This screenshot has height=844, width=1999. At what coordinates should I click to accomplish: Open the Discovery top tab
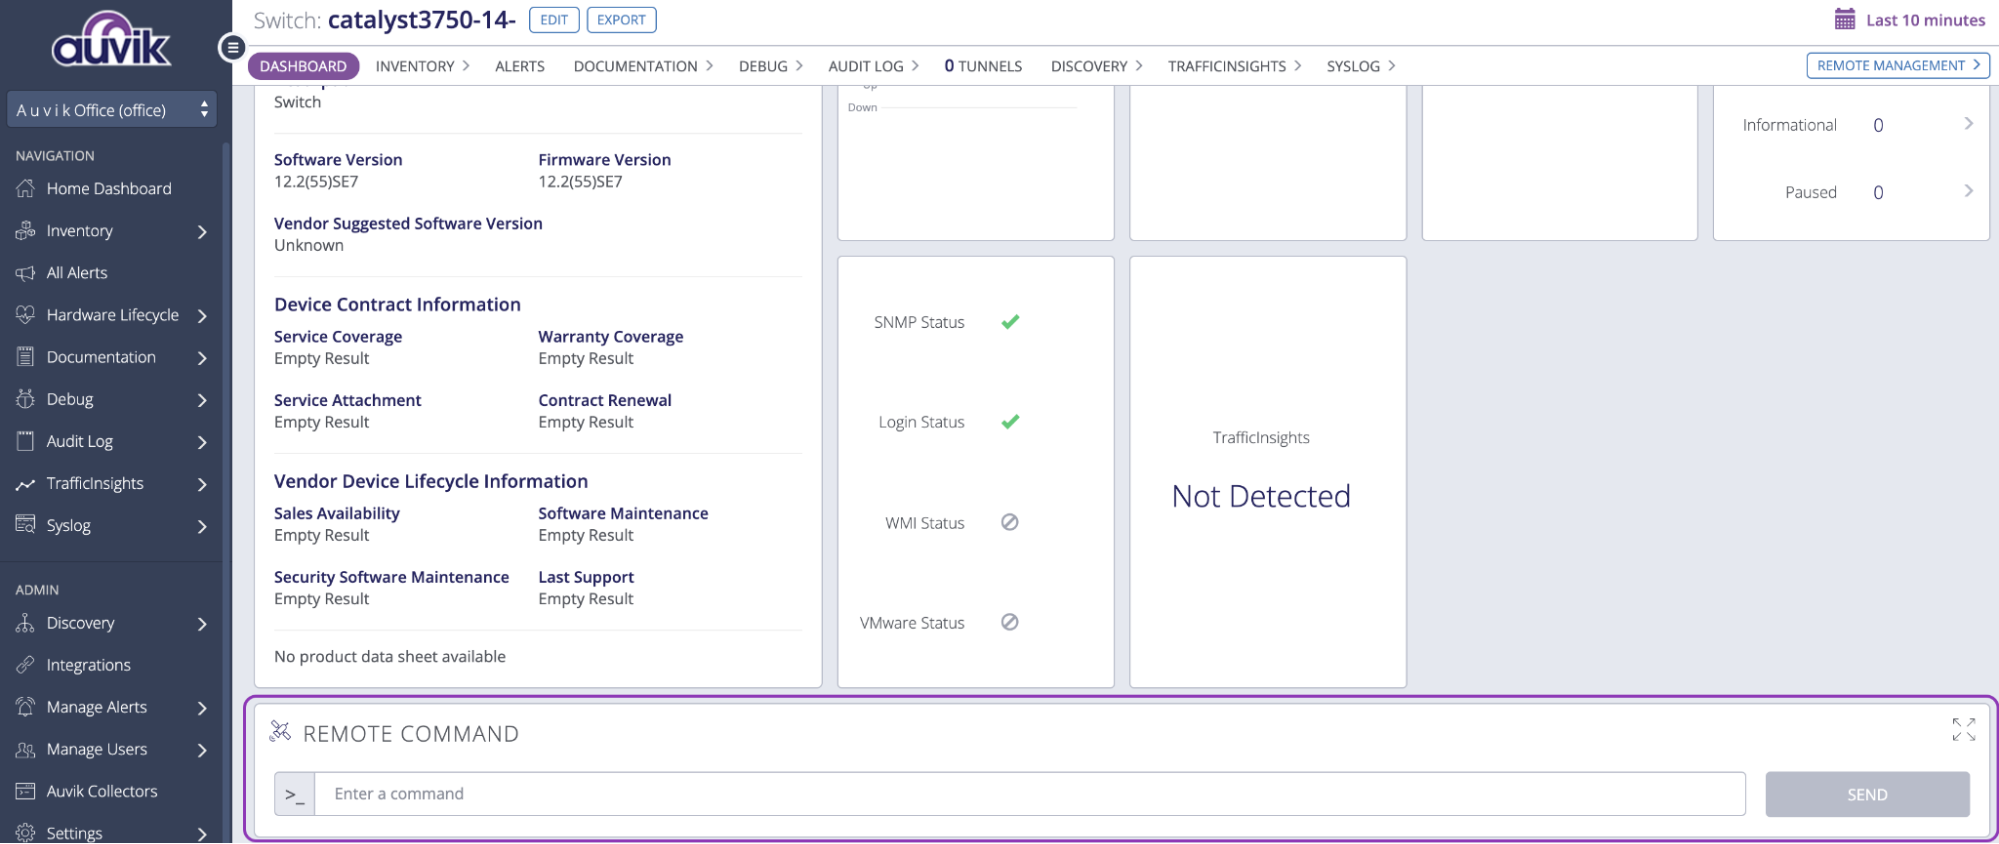[1096, 66]
